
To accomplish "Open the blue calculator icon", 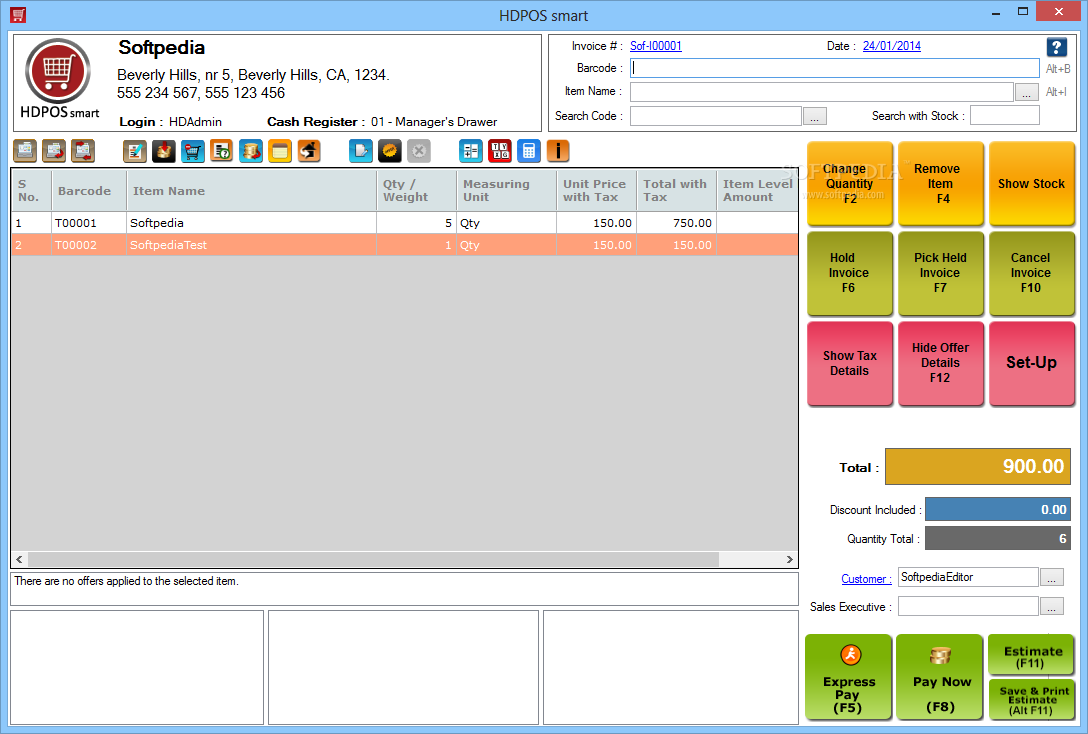I will pyautogui.click(x=529, y=151).
